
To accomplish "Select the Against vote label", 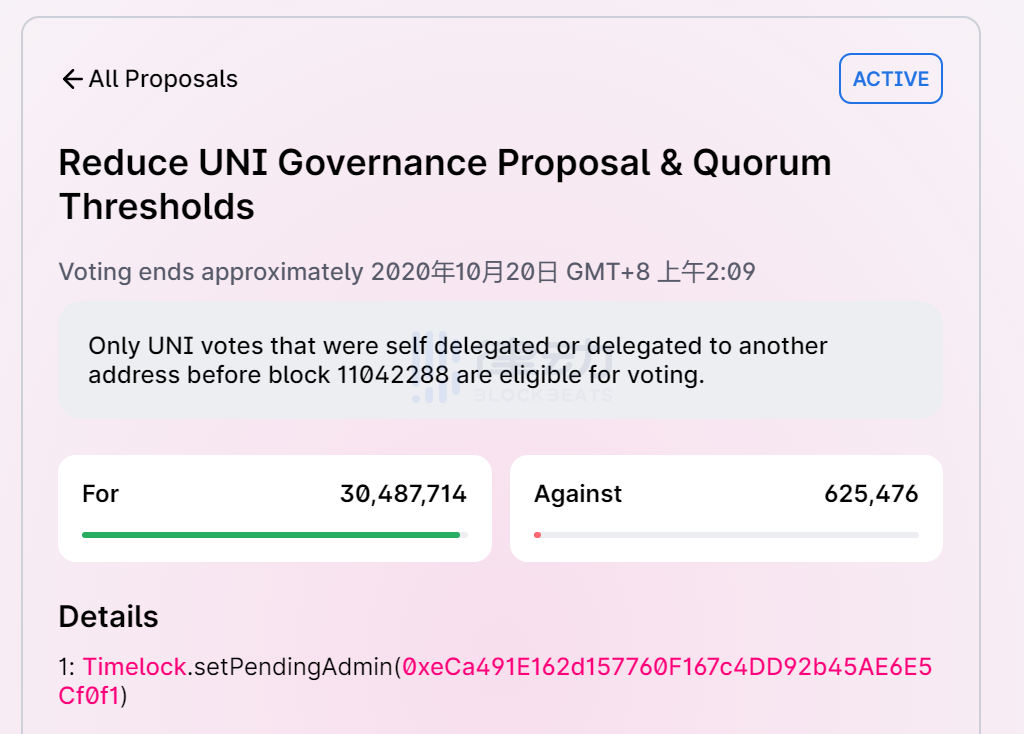I will click(x=578, y=494).
